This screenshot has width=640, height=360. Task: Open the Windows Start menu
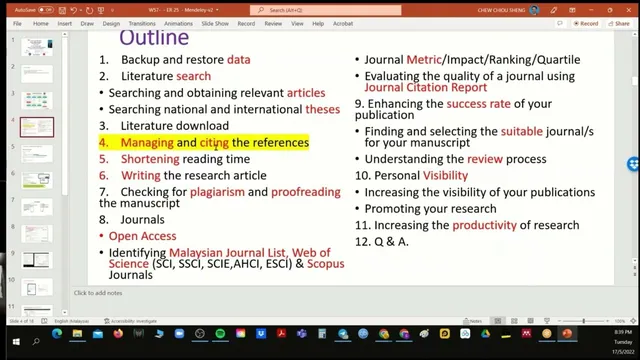(x=16, y=341)
